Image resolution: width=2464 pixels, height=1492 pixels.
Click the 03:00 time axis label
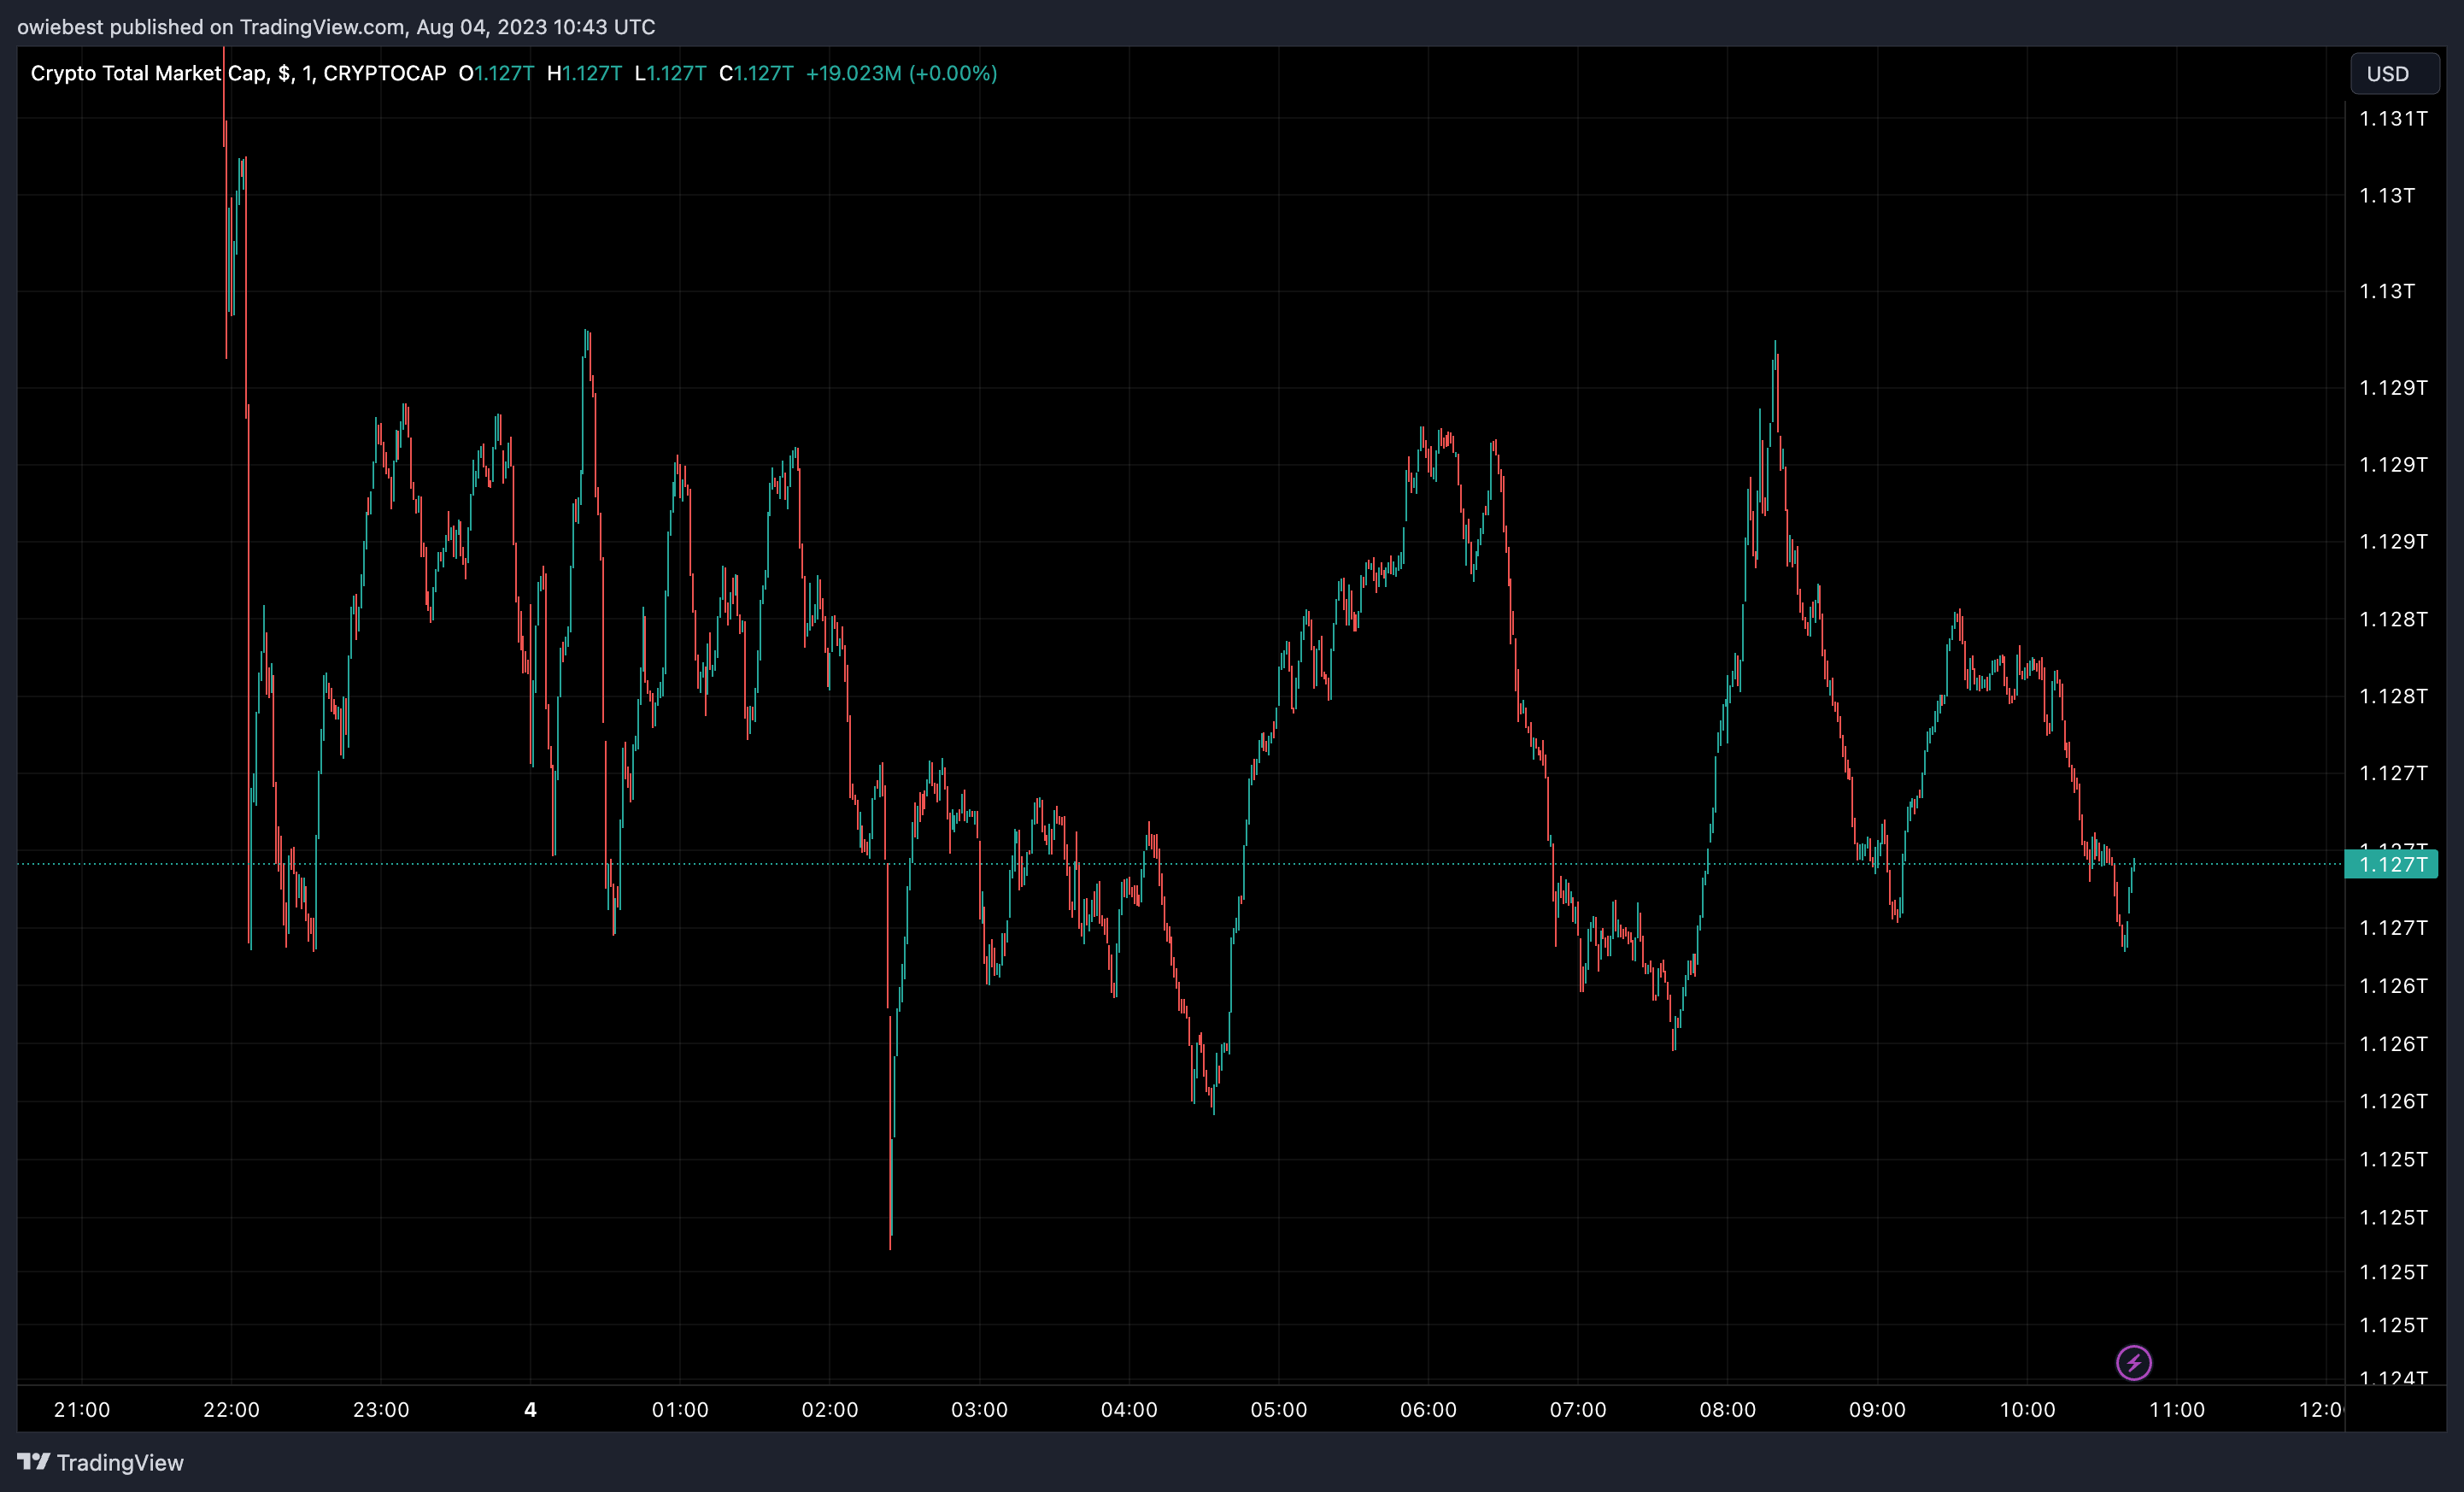(x=979, y=1410)
